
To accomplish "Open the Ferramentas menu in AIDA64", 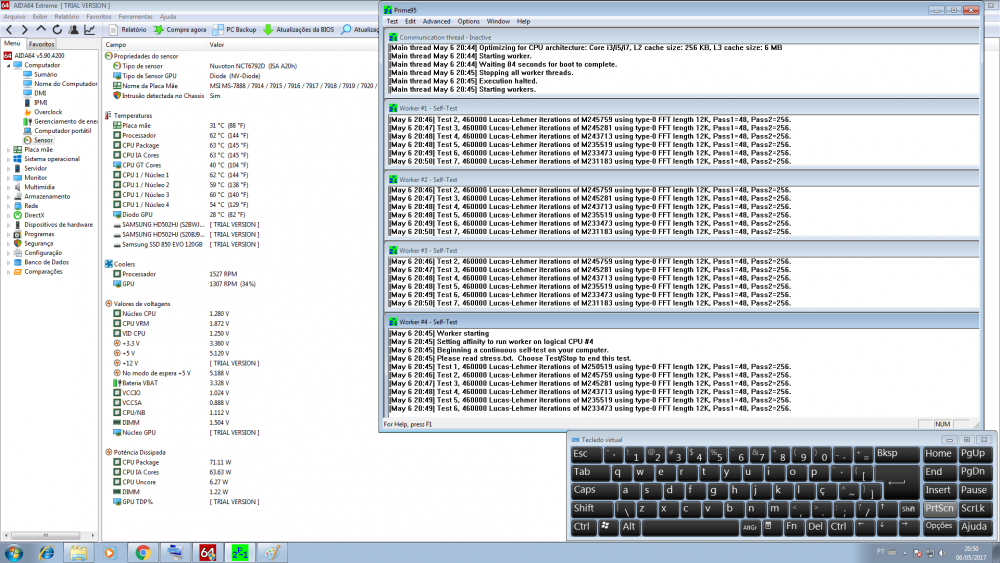I will pos(135,17).
